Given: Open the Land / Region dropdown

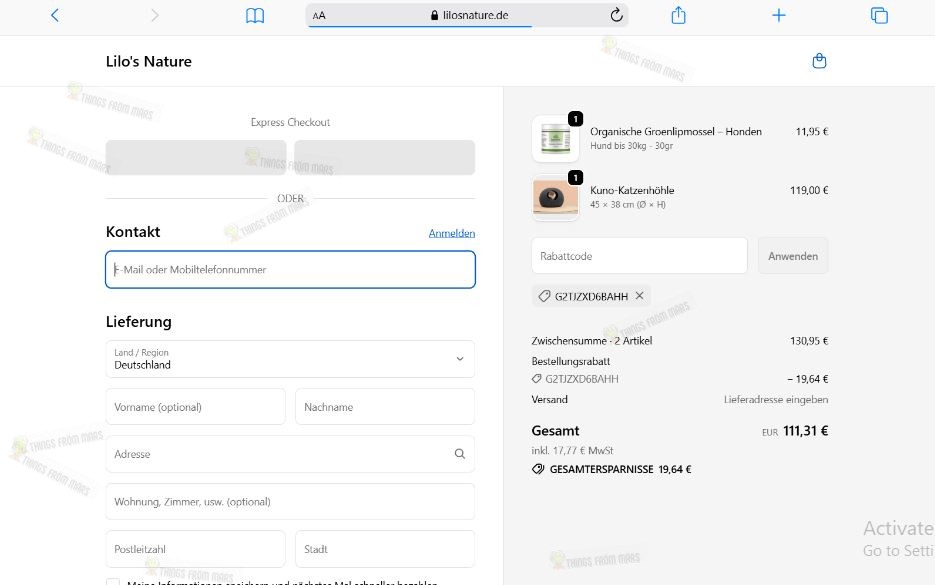Looking at the screenshot, I should pyautogui.click(x=290, y=359).
